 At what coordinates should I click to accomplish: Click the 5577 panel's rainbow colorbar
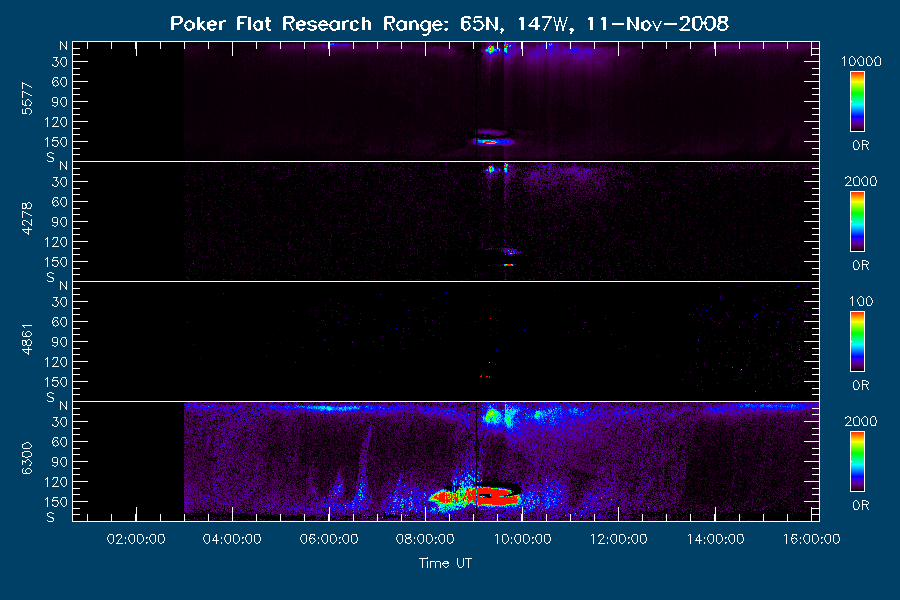858,102
